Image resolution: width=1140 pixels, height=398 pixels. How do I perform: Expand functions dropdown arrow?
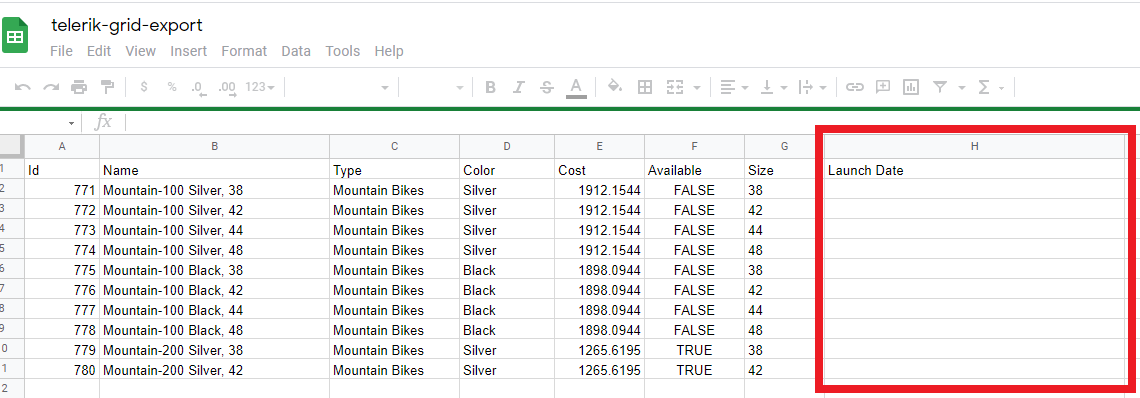point(1001,88)
